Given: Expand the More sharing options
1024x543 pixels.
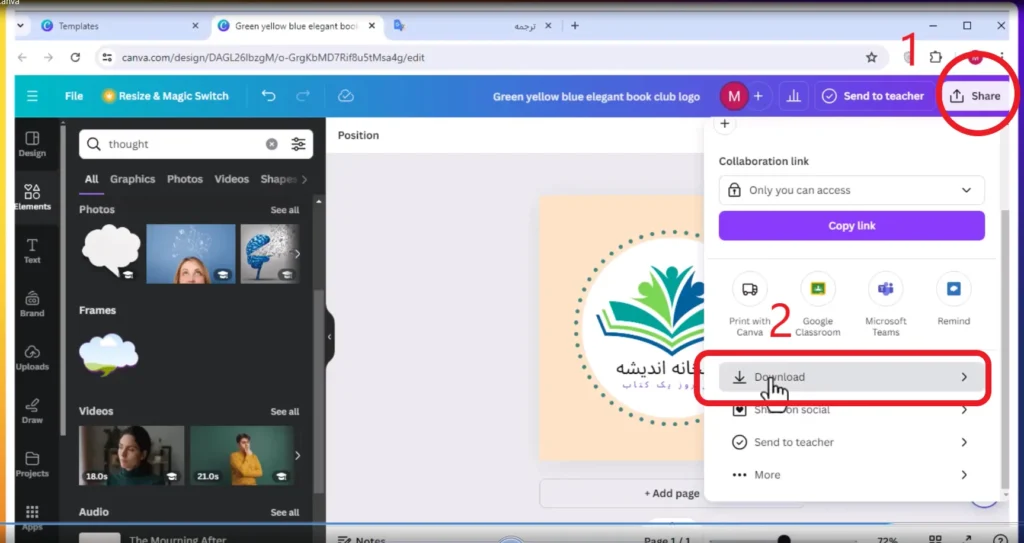Looking at the screenshot, I should point(852,475).
